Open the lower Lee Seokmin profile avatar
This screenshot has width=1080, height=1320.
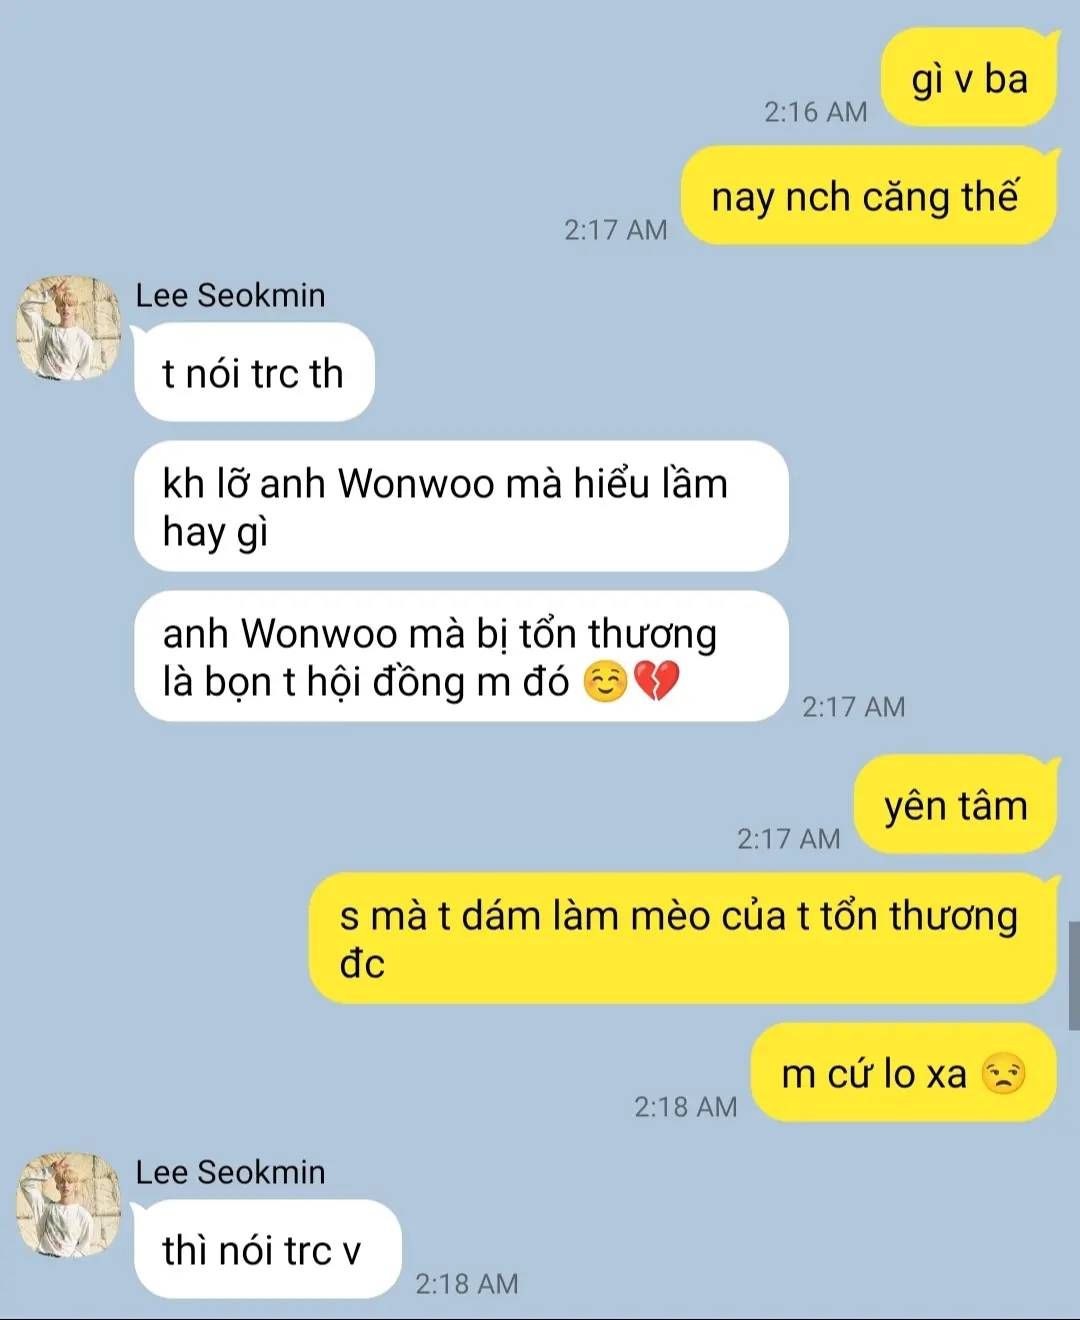point(68,1204)
